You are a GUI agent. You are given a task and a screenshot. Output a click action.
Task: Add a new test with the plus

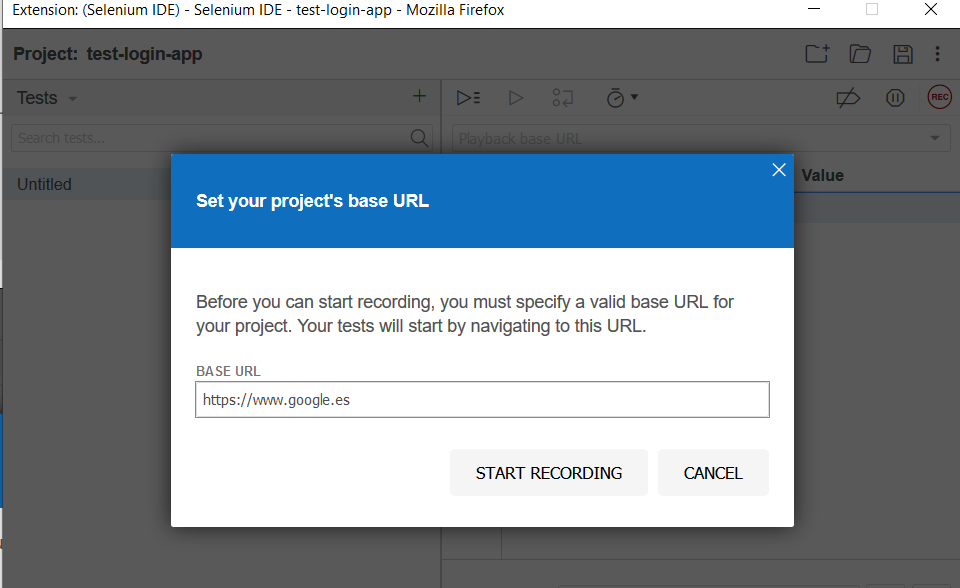click(419, 96)
